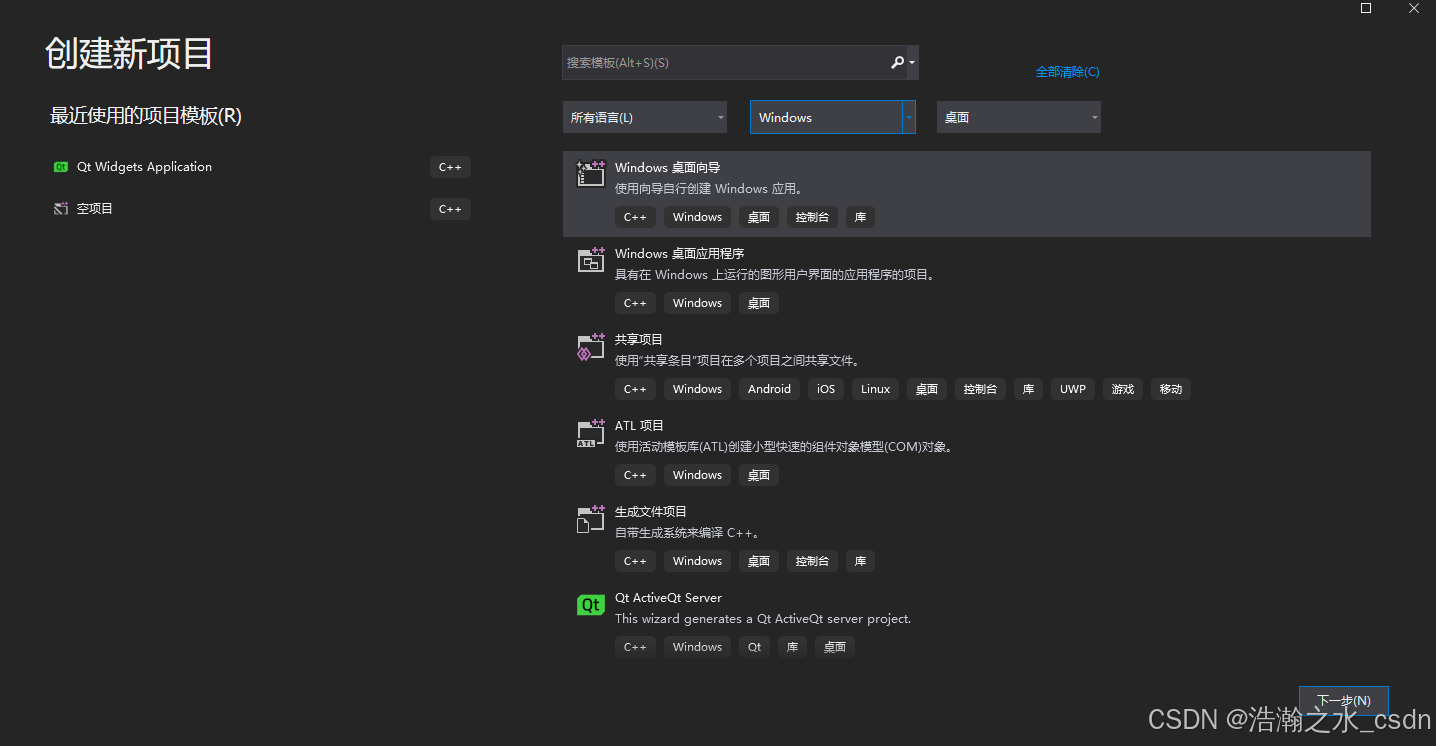Click the Qt Widgets Application recent icon

(x=61, y=167)
